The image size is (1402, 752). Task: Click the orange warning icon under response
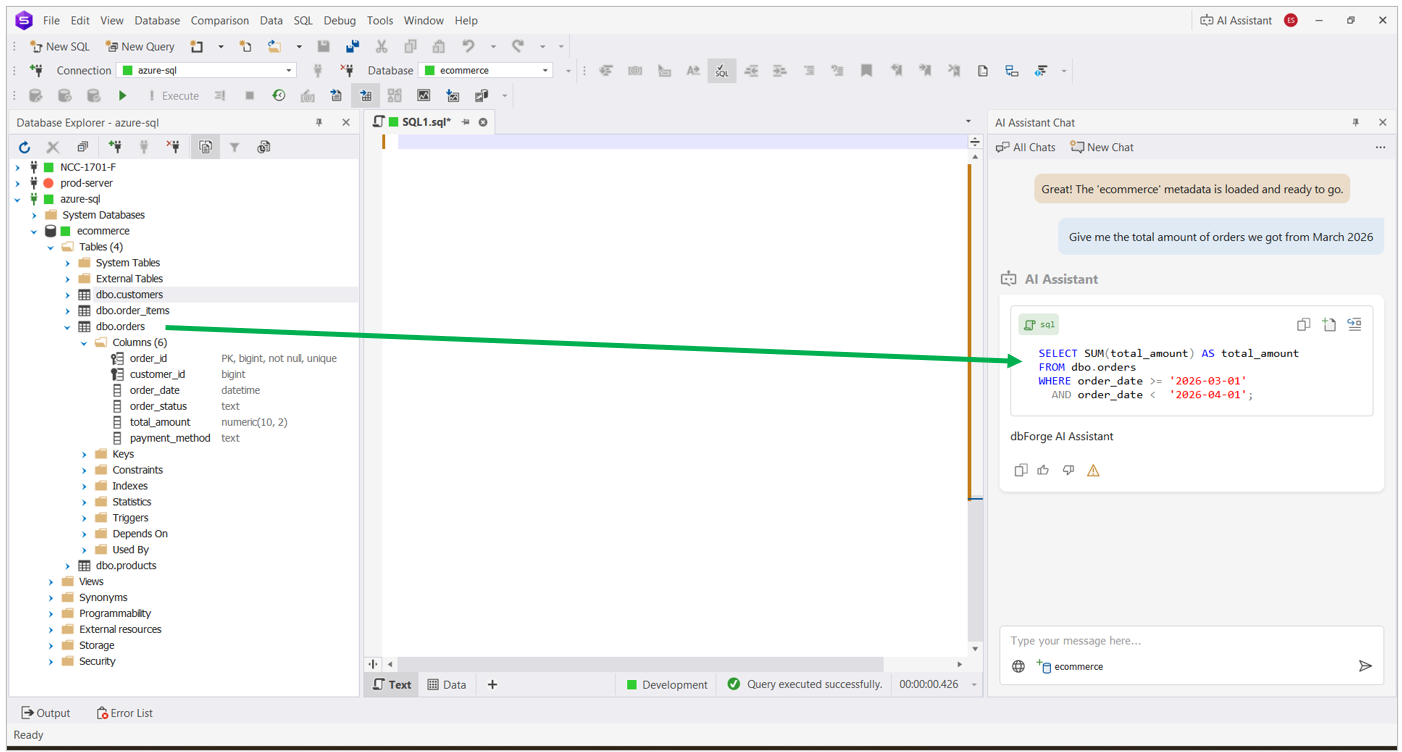[1093, 470]
